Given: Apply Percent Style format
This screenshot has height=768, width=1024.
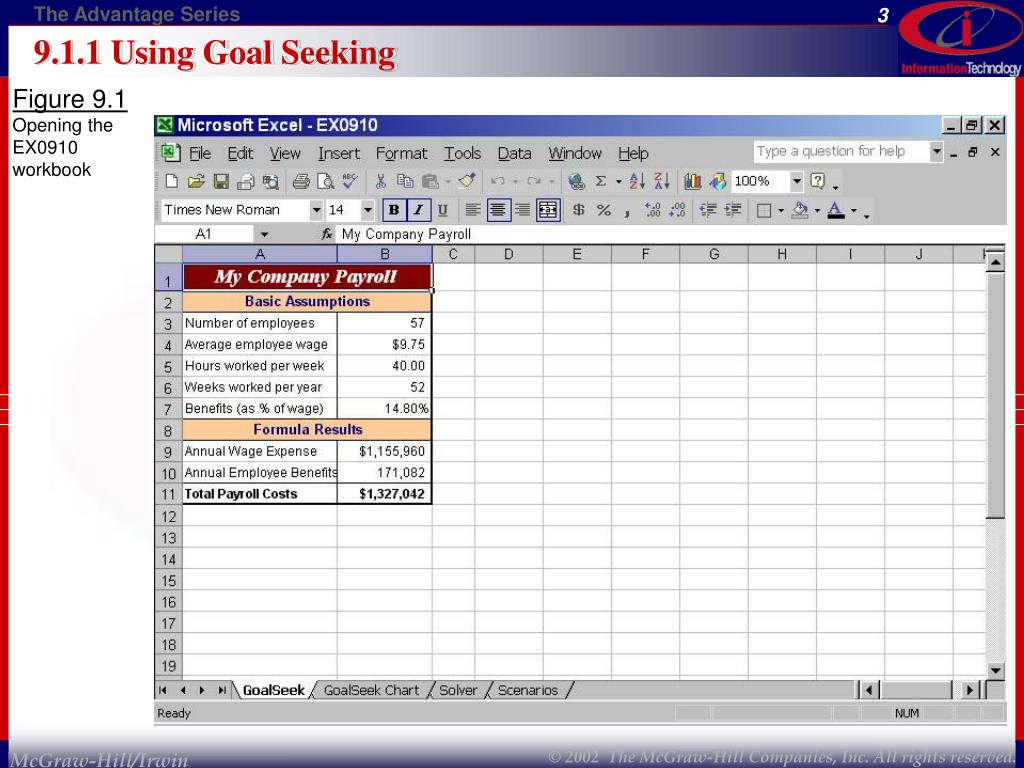Looking at the screenshot, I should tap(603, 210).
